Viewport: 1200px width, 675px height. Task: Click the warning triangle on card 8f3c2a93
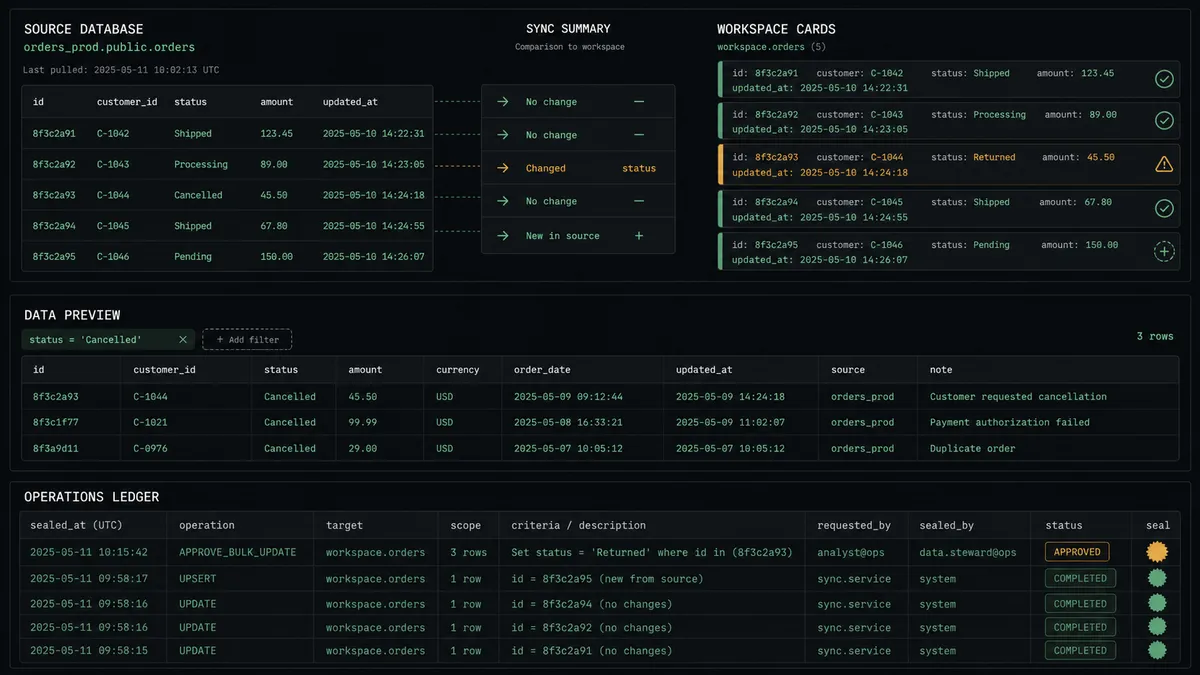1164,164
